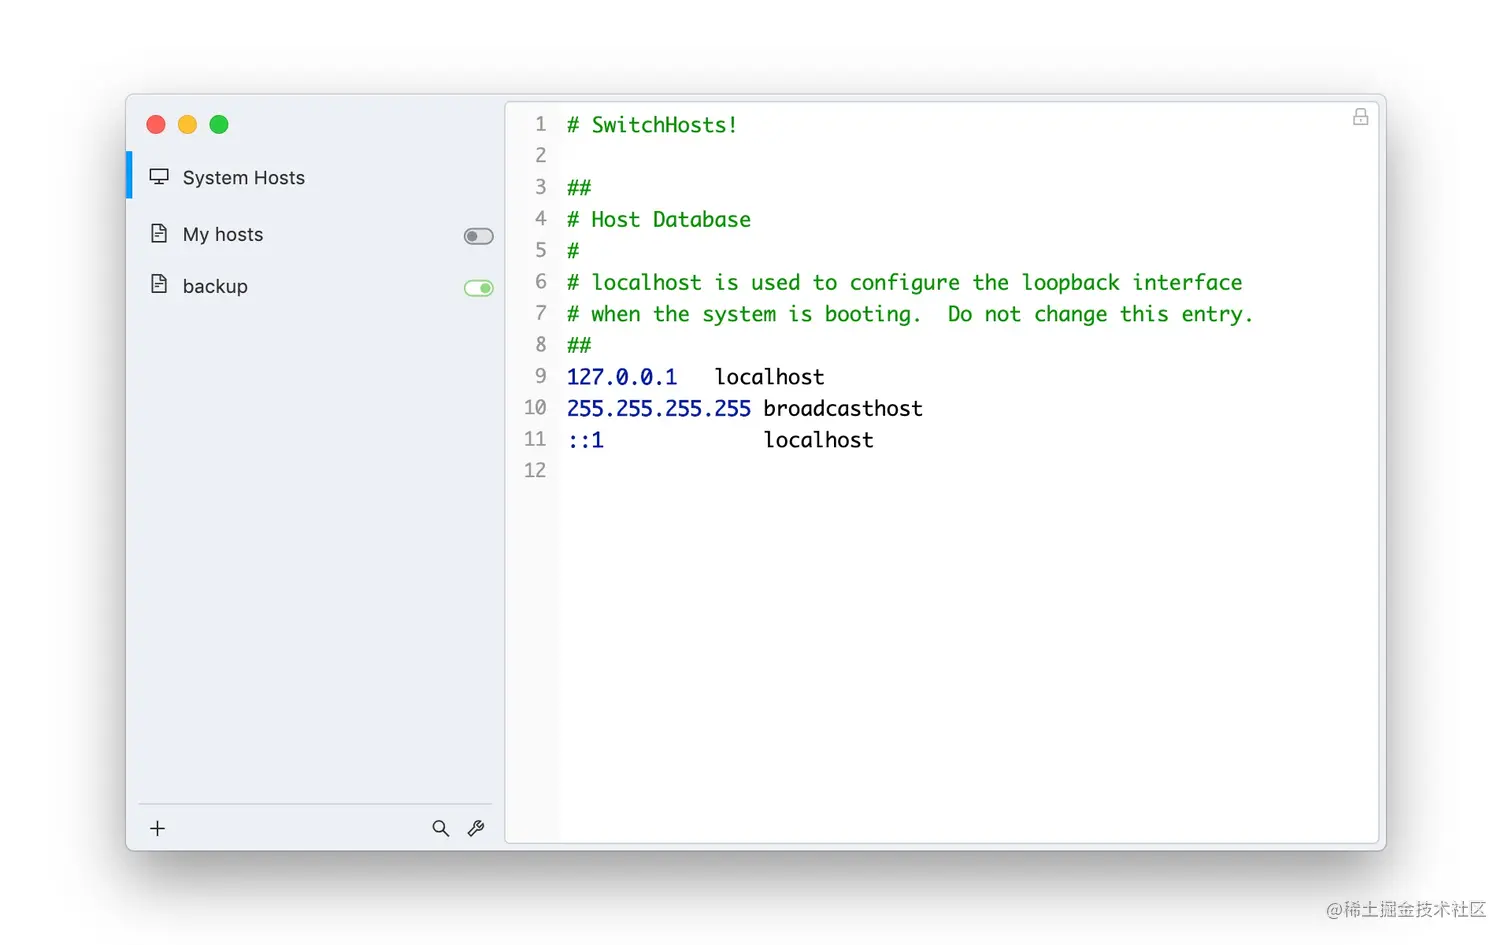This screenshot has height=945, width=1512.
Task: Click the file icon next to My hosts
Action: pos(159,234)
